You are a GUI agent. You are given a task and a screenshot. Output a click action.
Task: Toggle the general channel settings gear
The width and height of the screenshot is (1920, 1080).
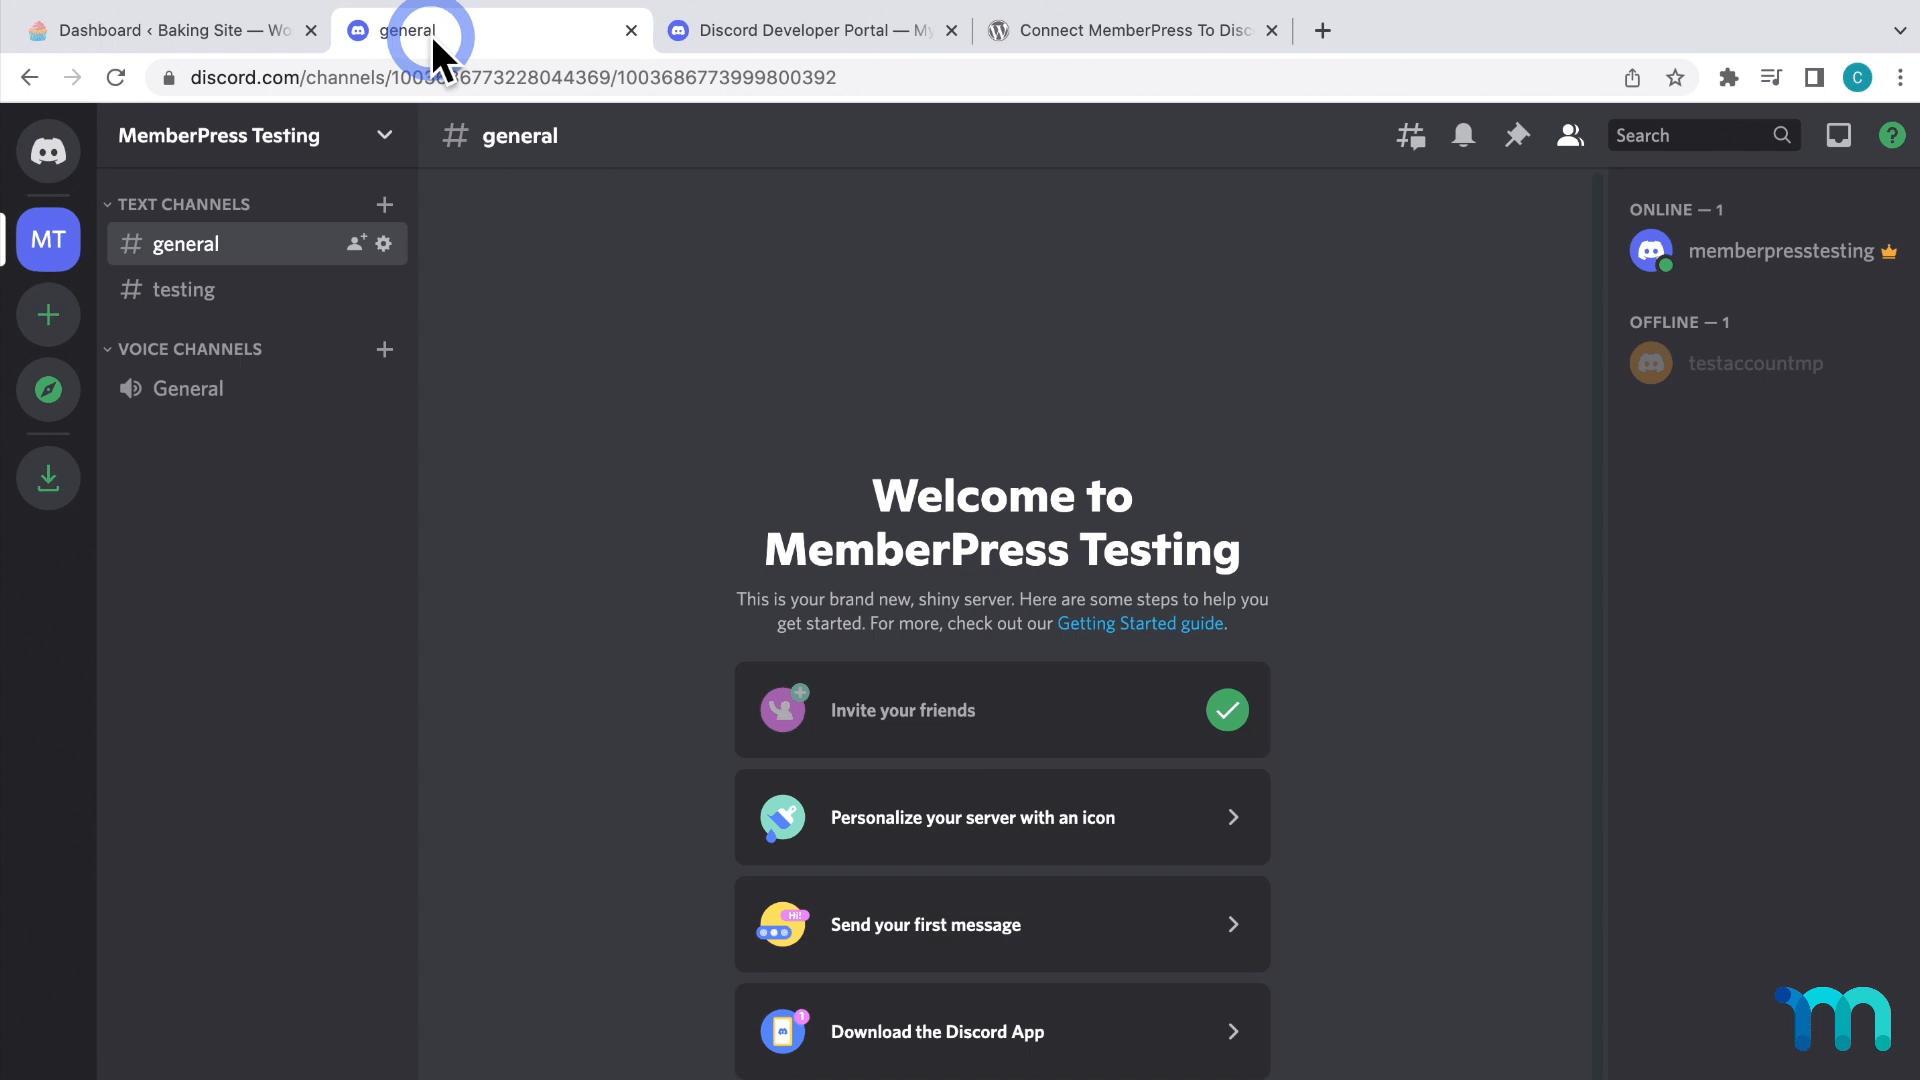coord(385,244)
